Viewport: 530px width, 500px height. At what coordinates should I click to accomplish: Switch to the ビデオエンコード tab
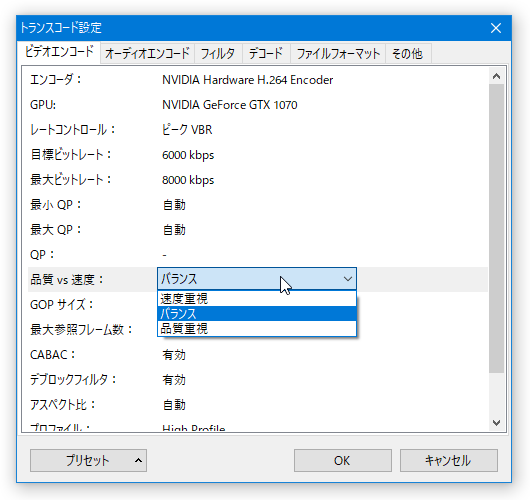pyautogui.click(x=59, y=52)
